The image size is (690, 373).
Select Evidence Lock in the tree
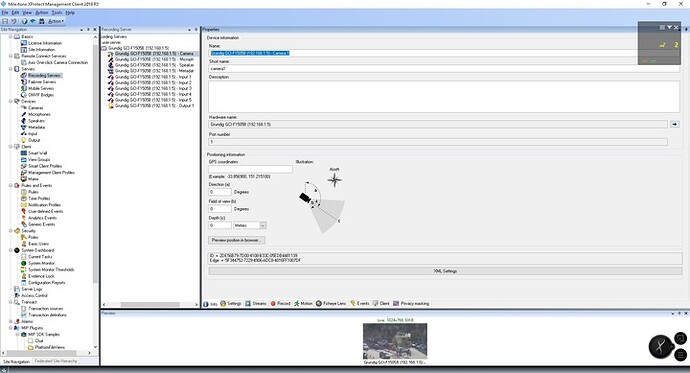point(41,276)
